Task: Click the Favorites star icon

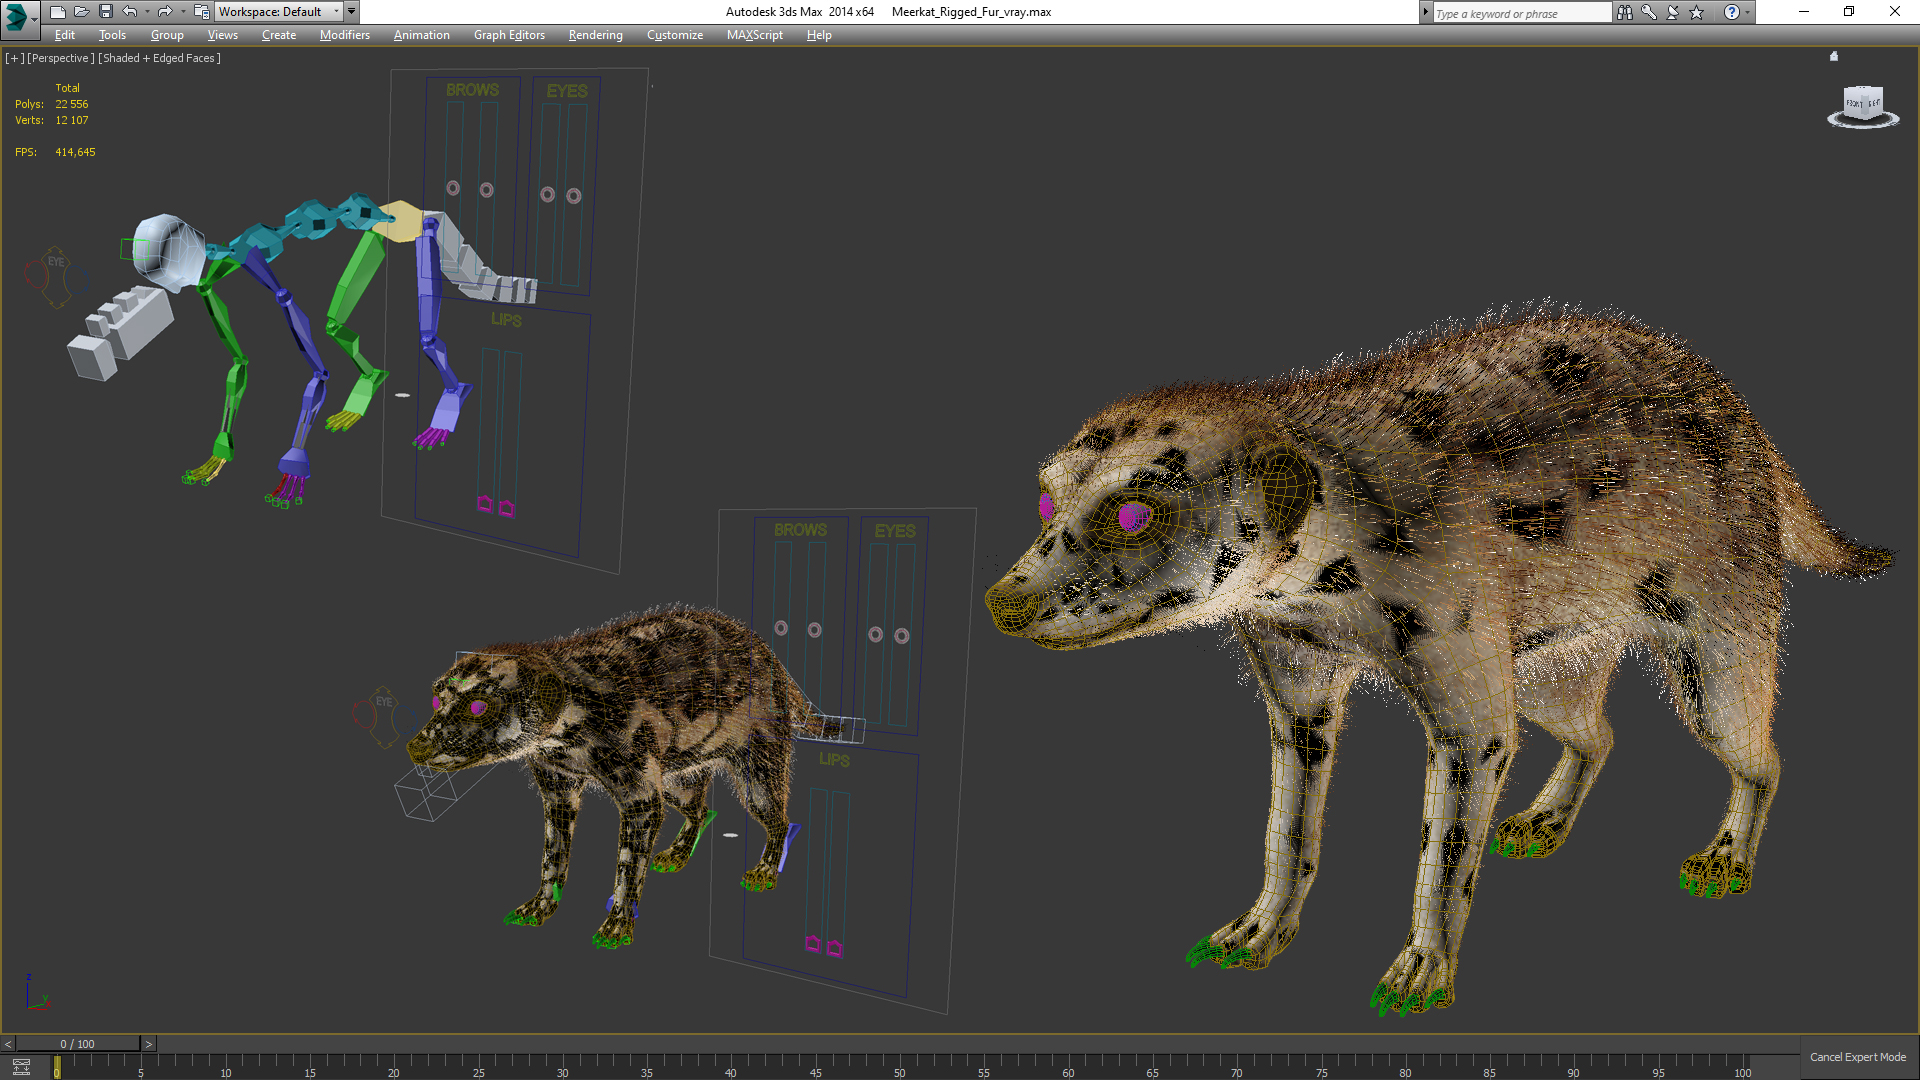Action: coord(1696,12)
